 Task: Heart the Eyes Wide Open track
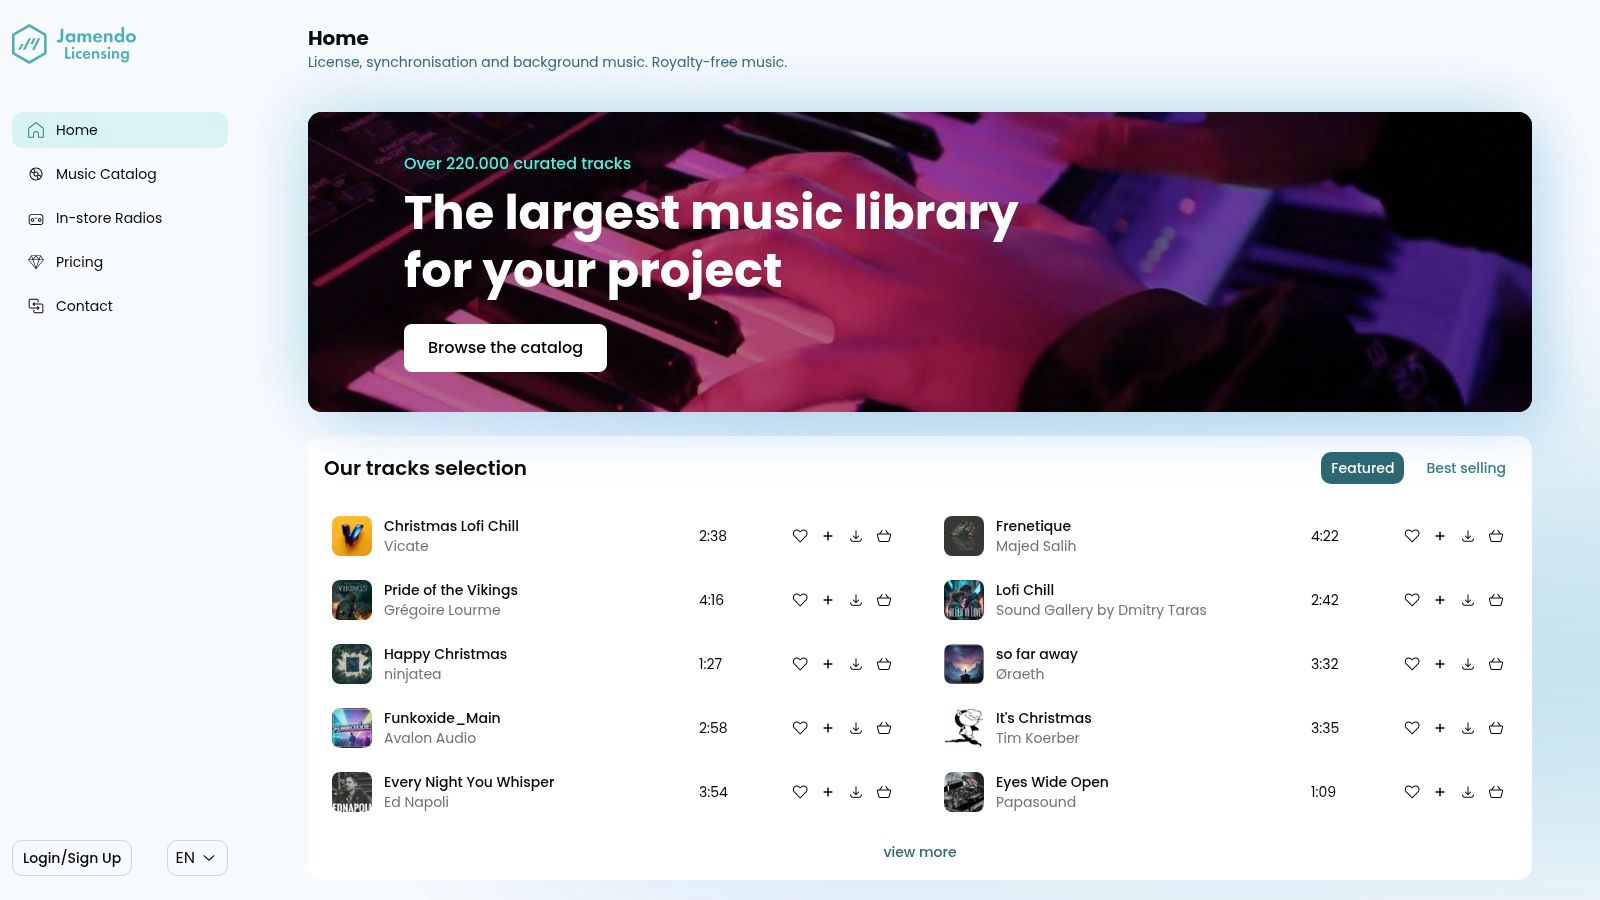pos(1412,792)
